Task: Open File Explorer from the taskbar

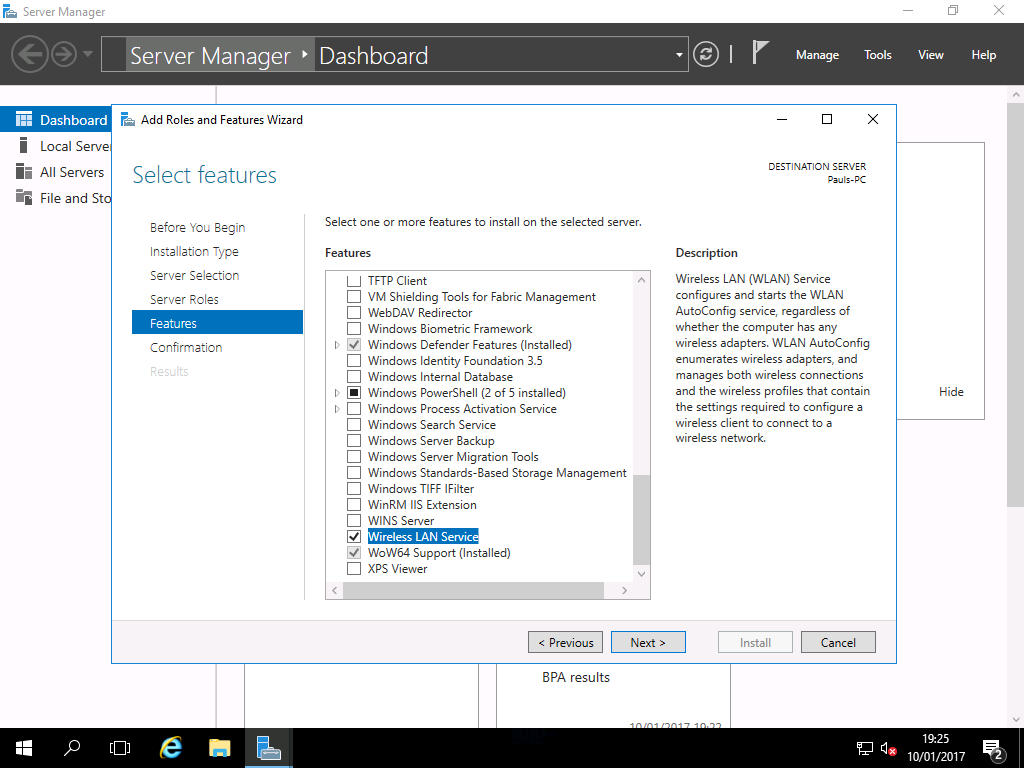Action: click(219, 748)
